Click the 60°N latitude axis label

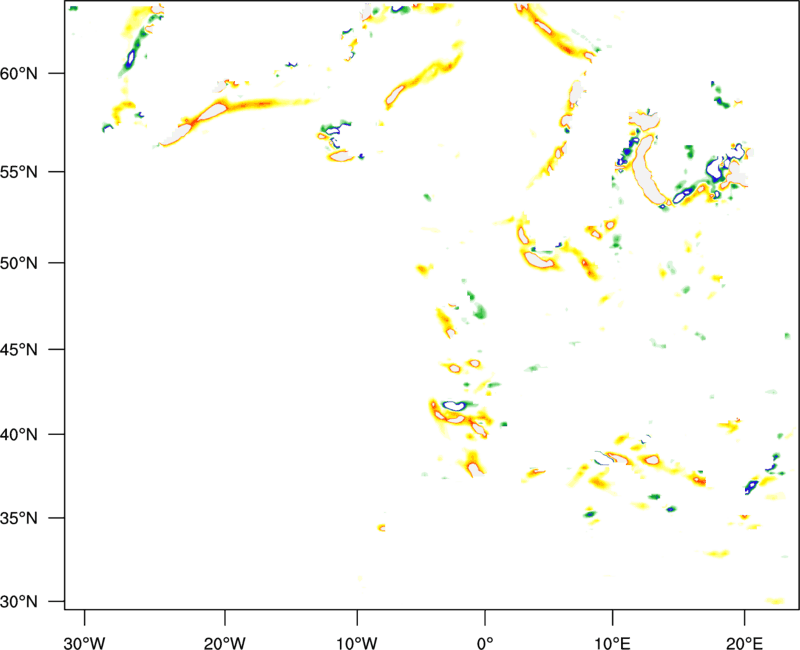pos(19,73)
